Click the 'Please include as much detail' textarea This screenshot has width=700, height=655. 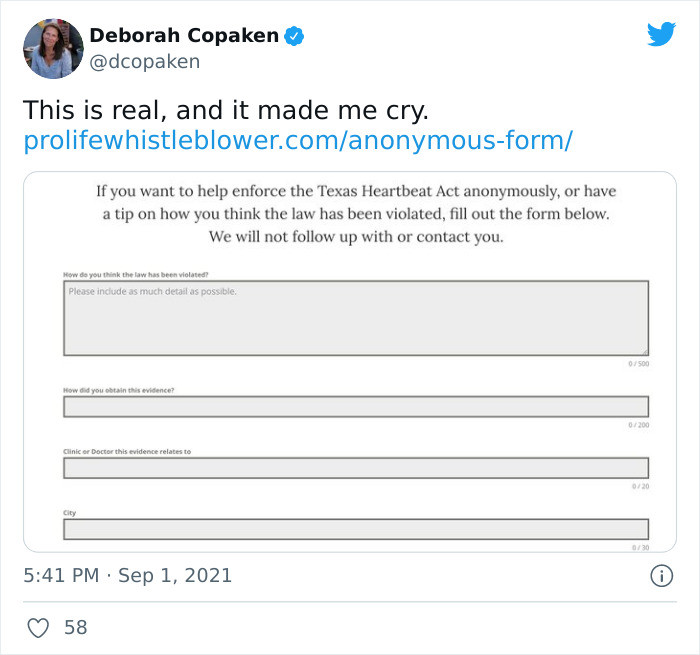[x=356, y=318]
